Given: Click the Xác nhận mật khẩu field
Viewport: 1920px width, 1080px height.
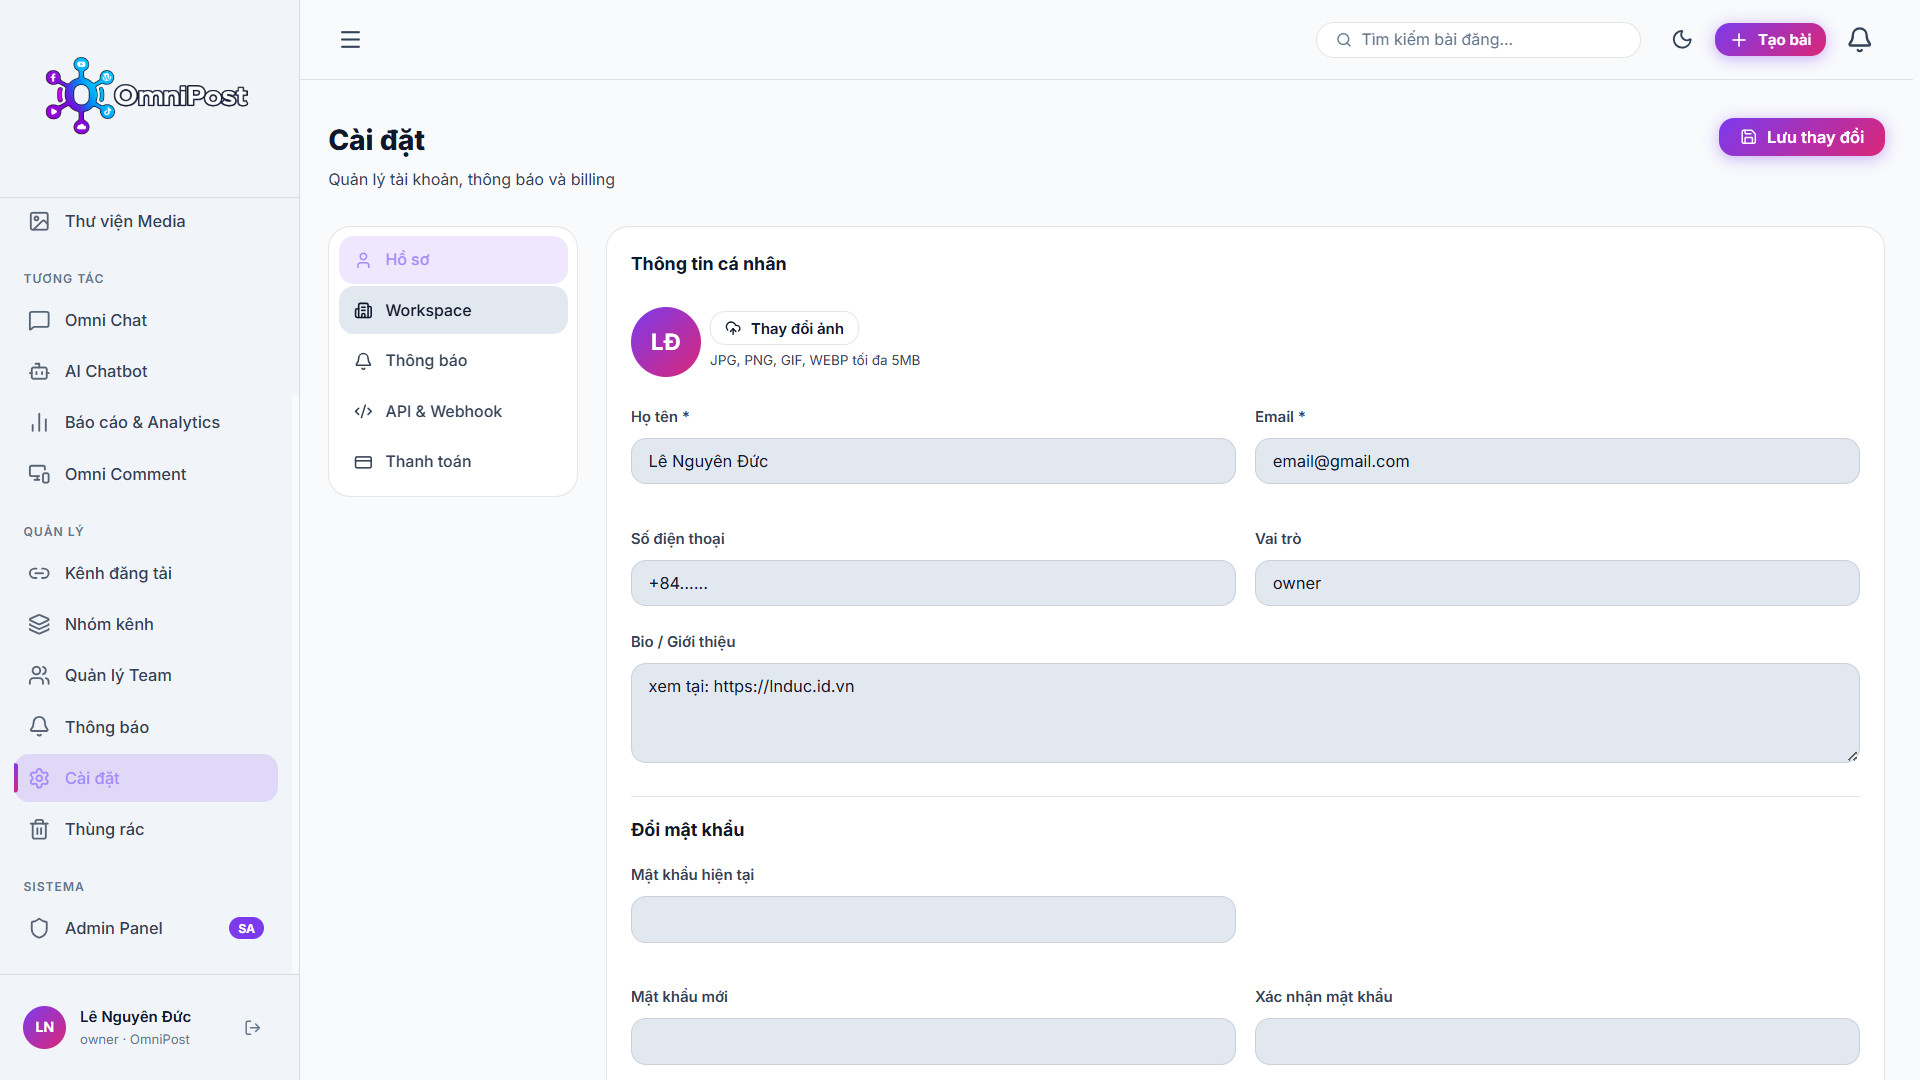Looking at the screenshot, I should tap(1557, 1042).
